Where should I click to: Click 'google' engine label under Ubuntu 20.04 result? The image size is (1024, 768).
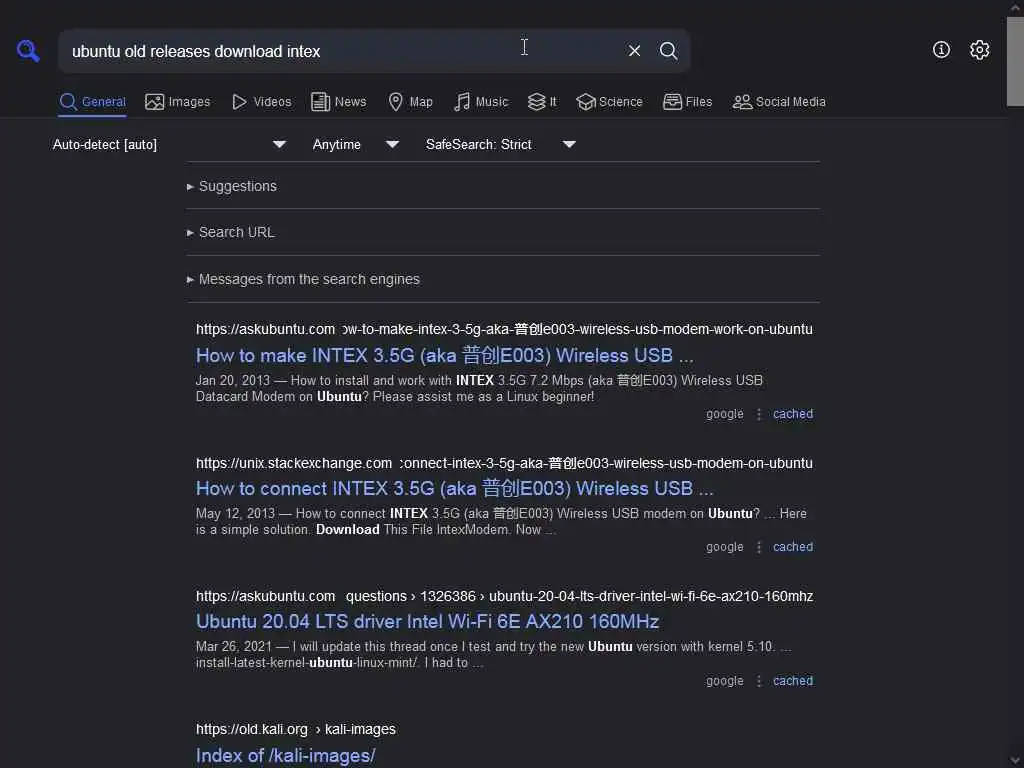pos(724,681)
